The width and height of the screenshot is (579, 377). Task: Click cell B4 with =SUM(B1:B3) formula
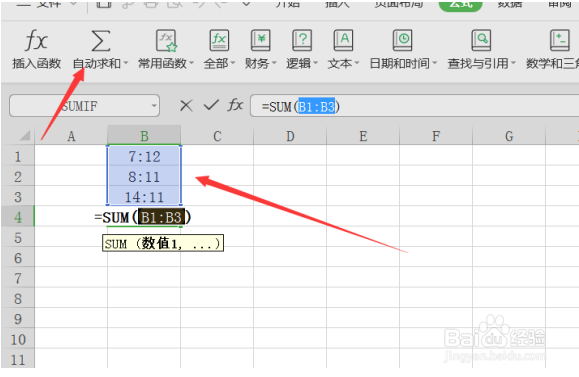click(x=144, y=217)
